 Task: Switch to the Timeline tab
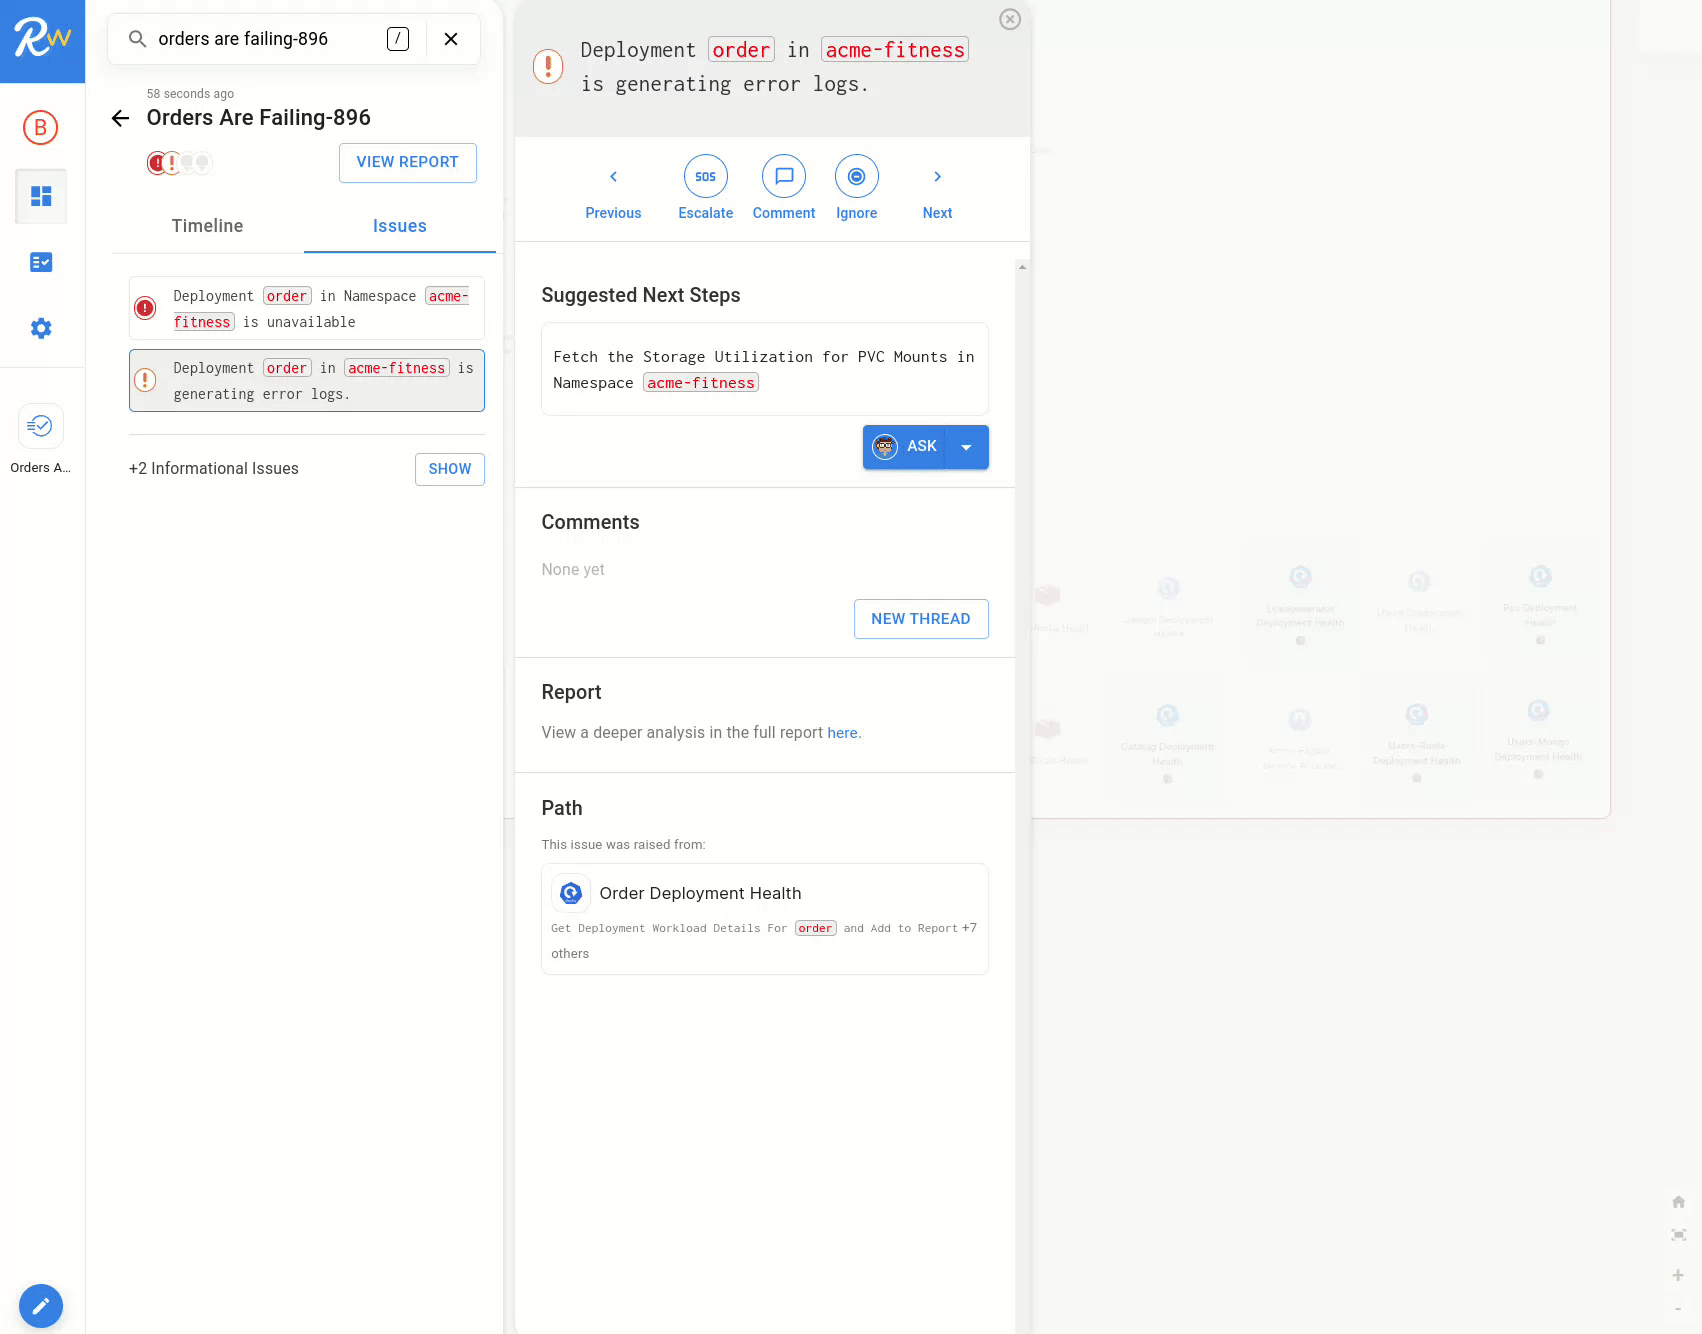[207, 226]
